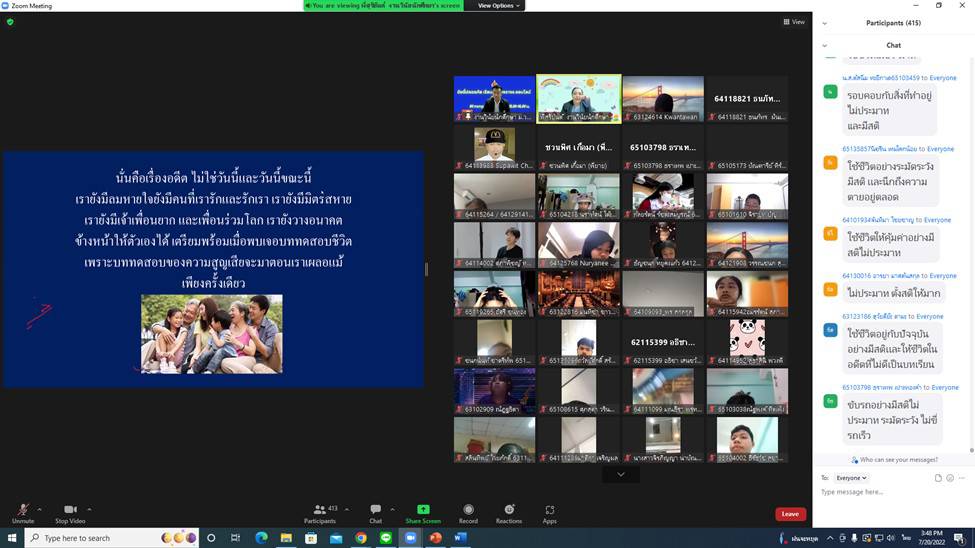
Task: Open Windows Start menu
Action: click(12, 538)
